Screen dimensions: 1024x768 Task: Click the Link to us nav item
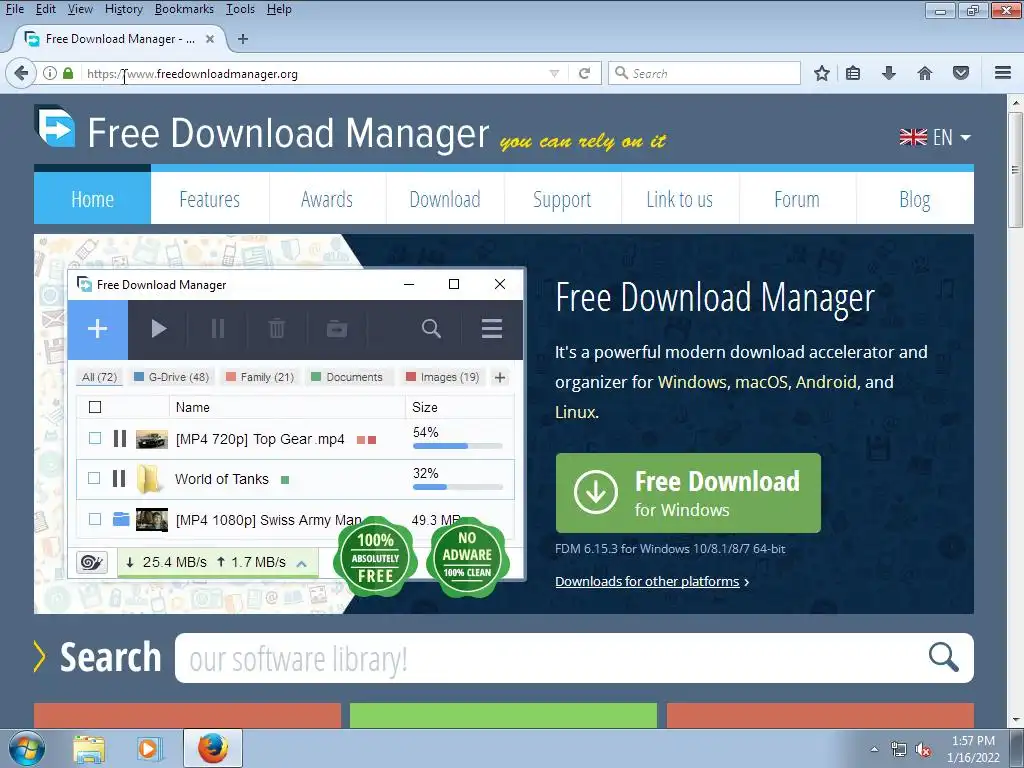tap(680, 199)
